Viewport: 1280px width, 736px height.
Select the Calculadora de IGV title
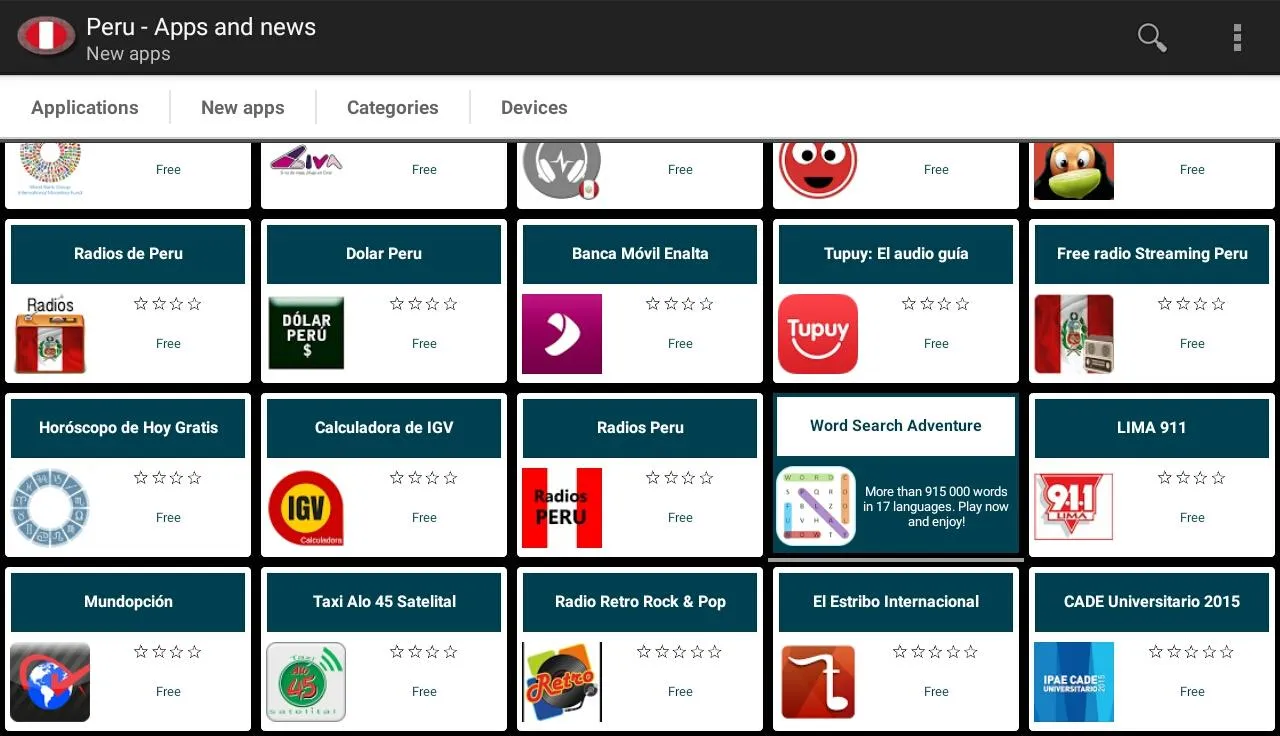(384, 428)
